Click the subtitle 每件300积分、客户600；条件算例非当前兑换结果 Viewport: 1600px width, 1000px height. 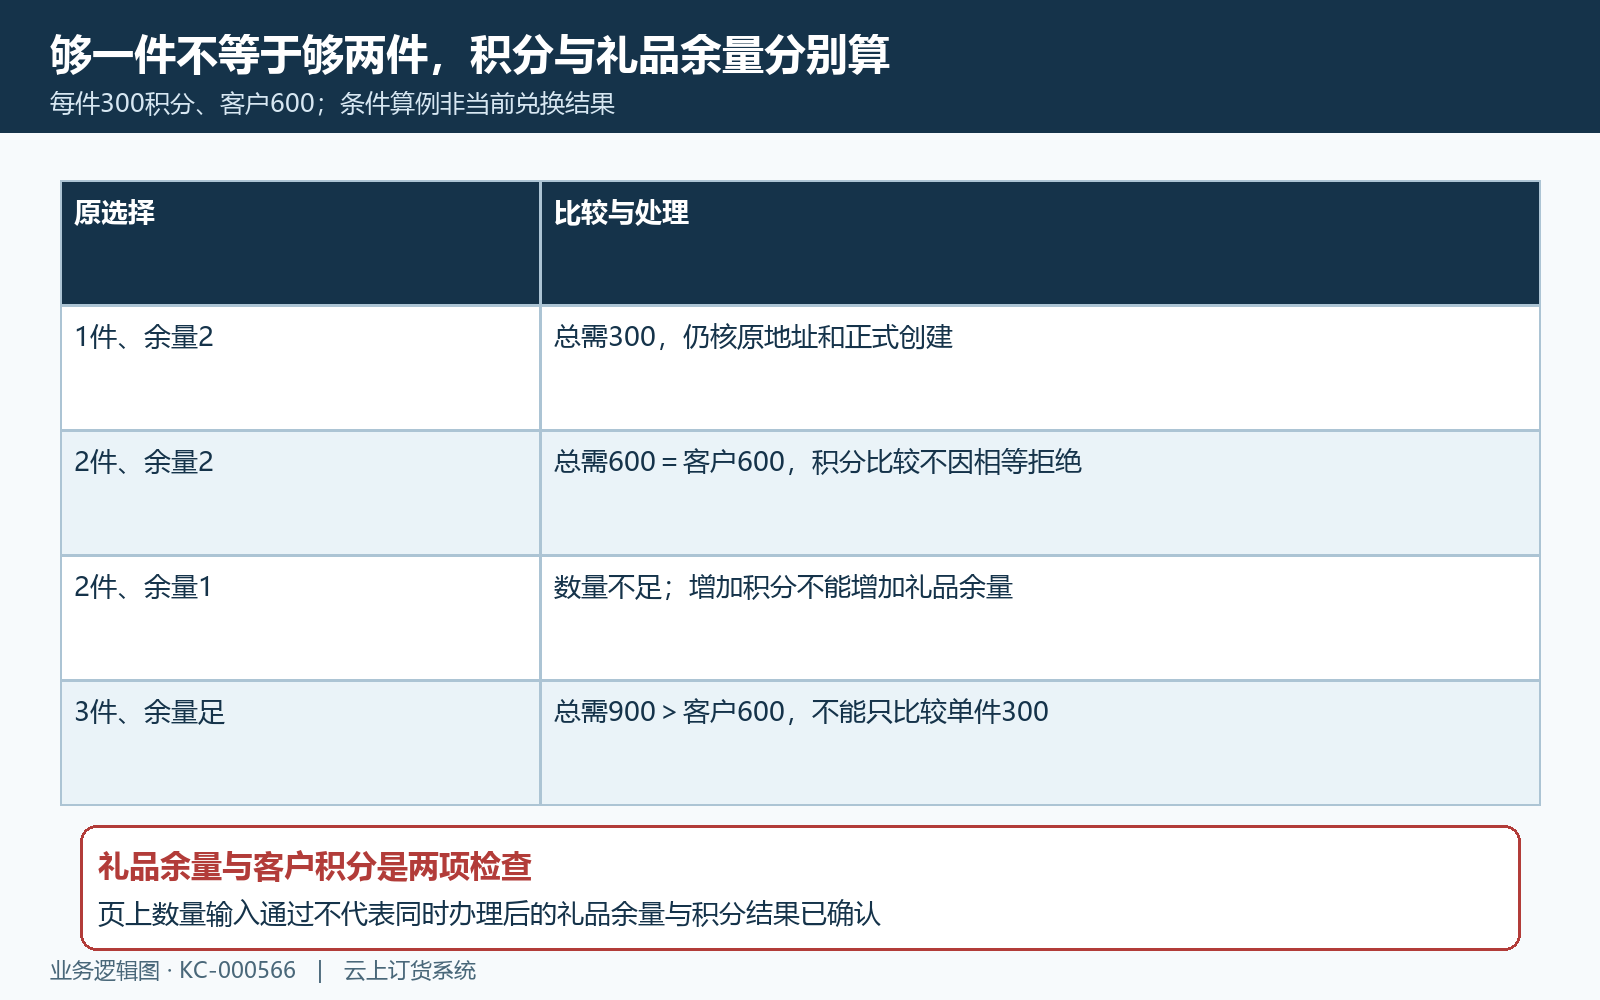click(332, 104)
